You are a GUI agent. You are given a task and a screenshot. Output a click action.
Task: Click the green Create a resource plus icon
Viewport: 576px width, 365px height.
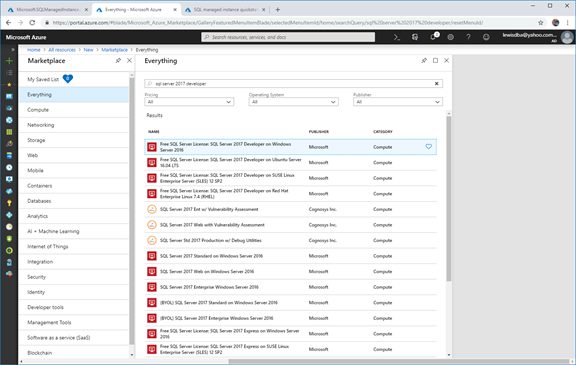[9, 61]
